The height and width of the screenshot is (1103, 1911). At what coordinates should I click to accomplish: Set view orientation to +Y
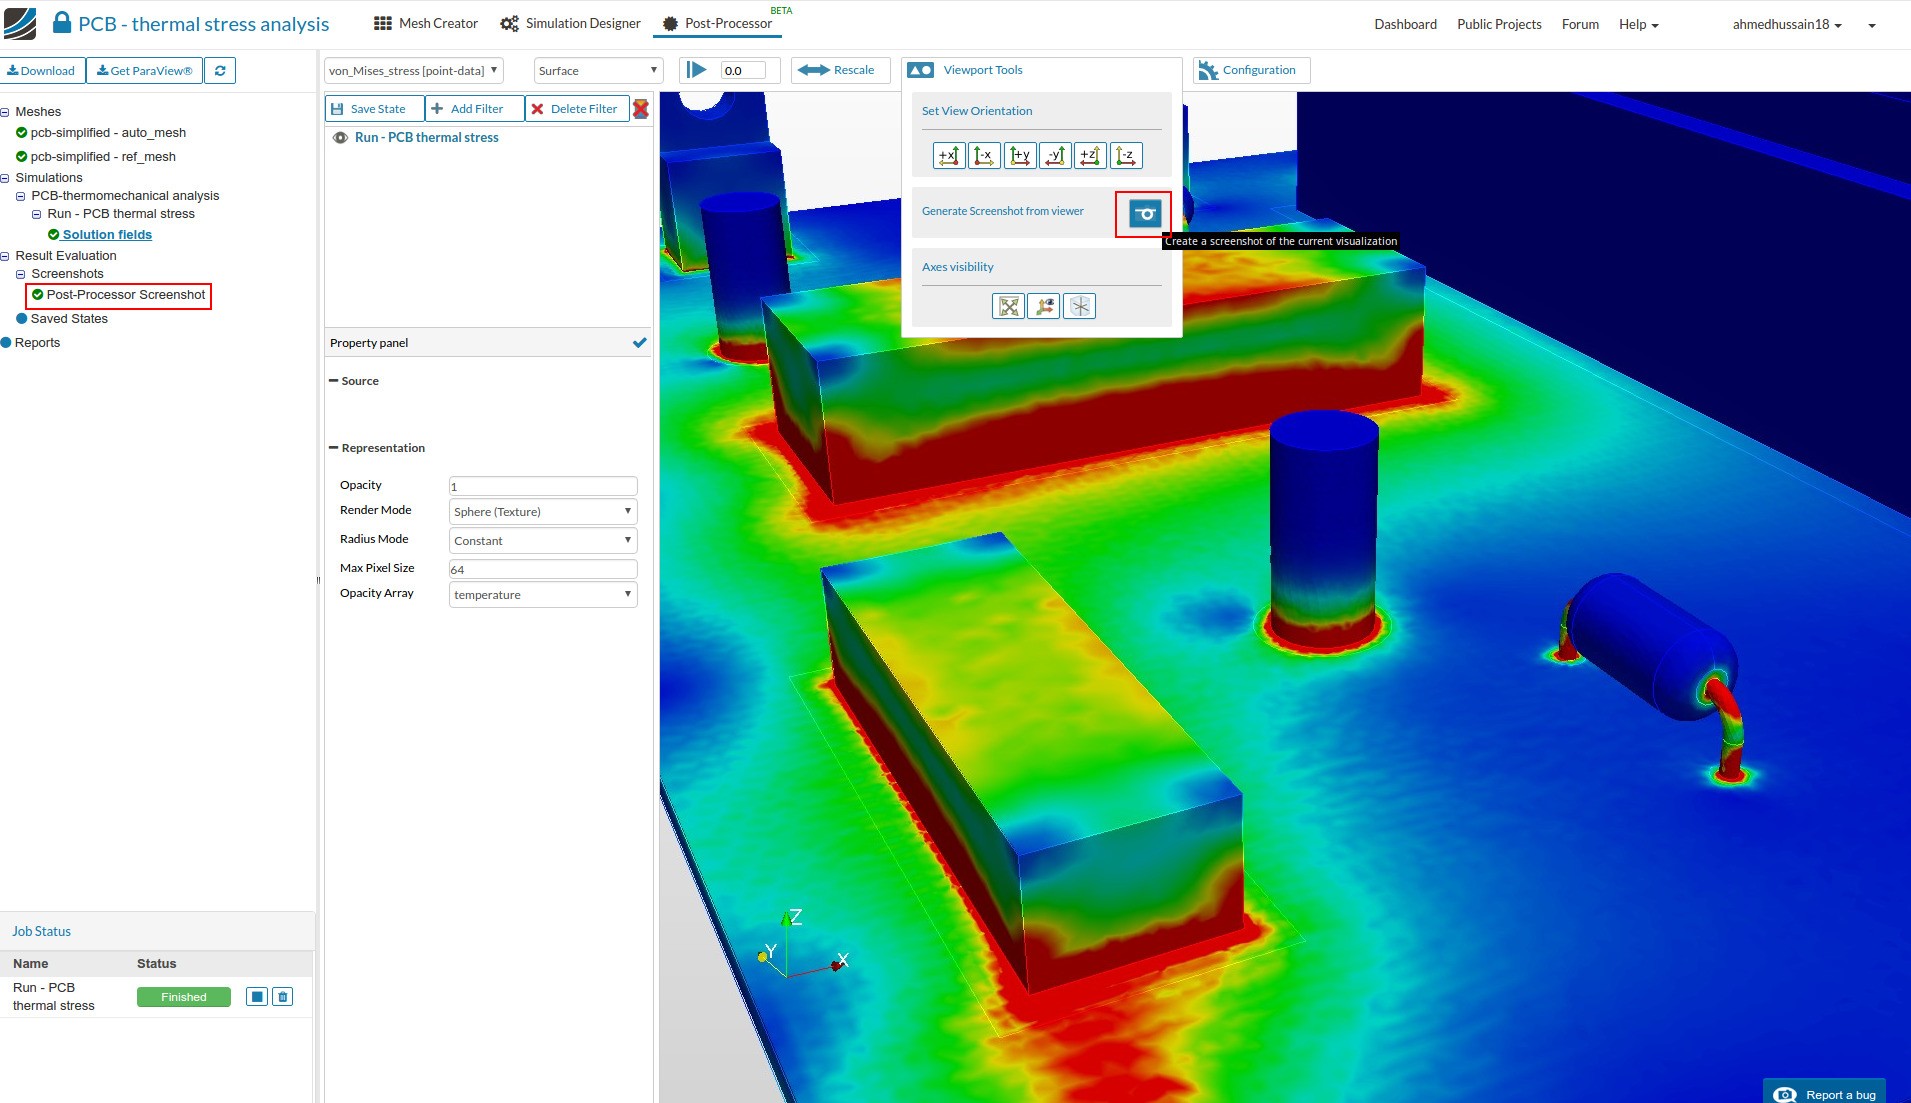tap(1020, 156)
